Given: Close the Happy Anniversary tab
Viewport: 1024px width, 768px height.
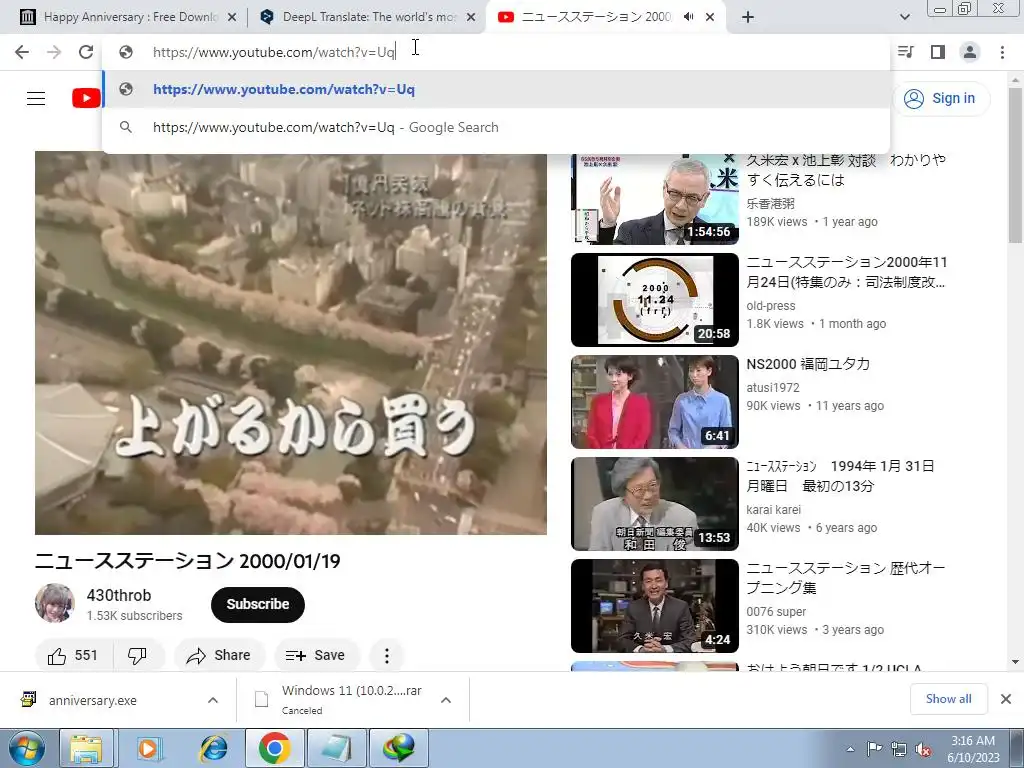Looking at the screenshot, I should (232, 18).
